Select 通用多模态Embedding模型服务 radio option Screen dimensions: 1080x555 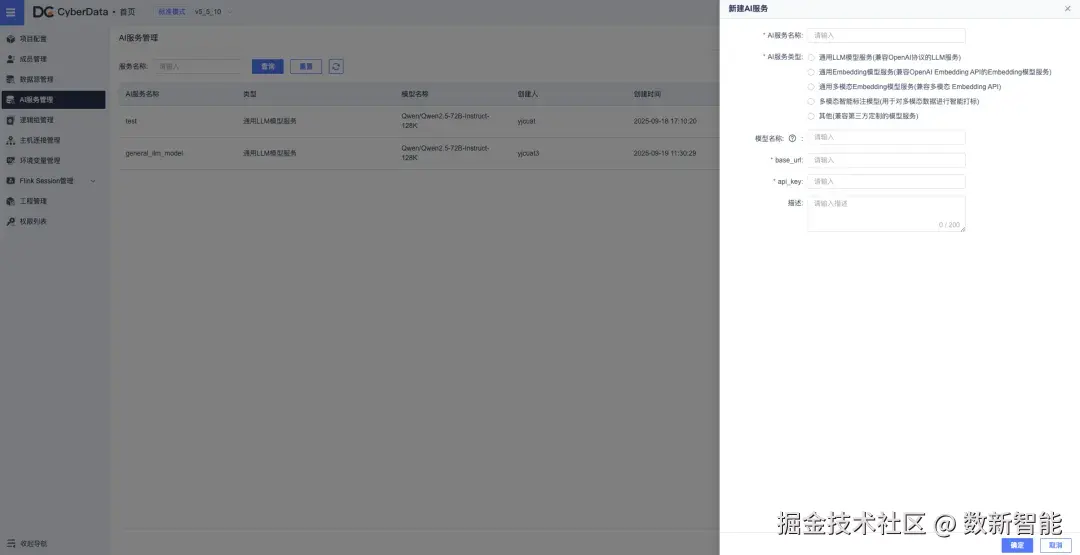click(811, 87)
